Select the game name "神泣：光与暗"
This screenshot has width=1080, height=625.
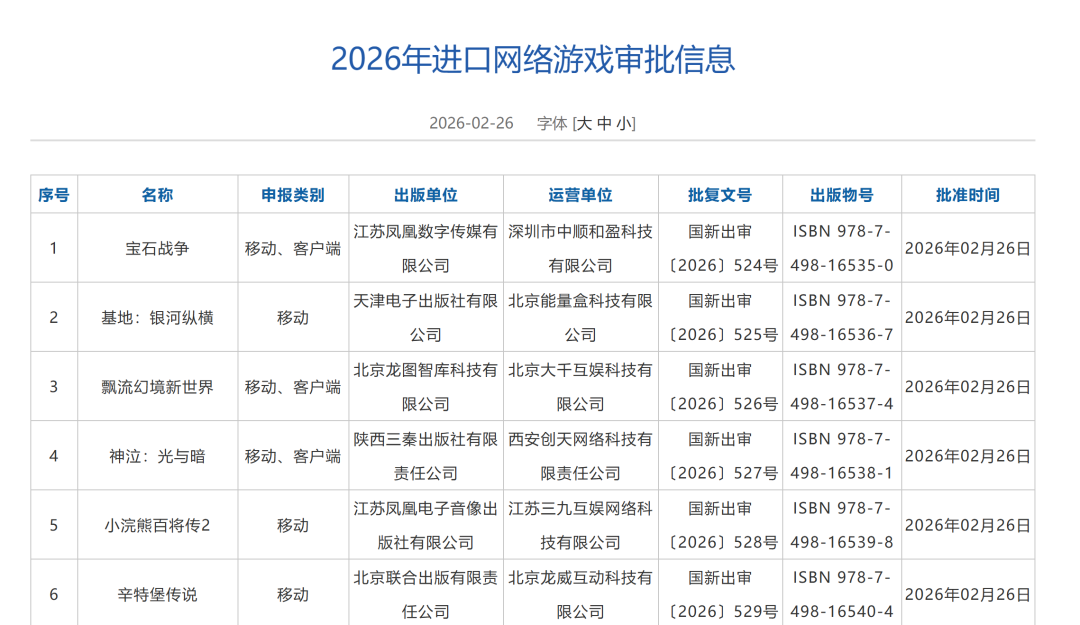[158, 455]
